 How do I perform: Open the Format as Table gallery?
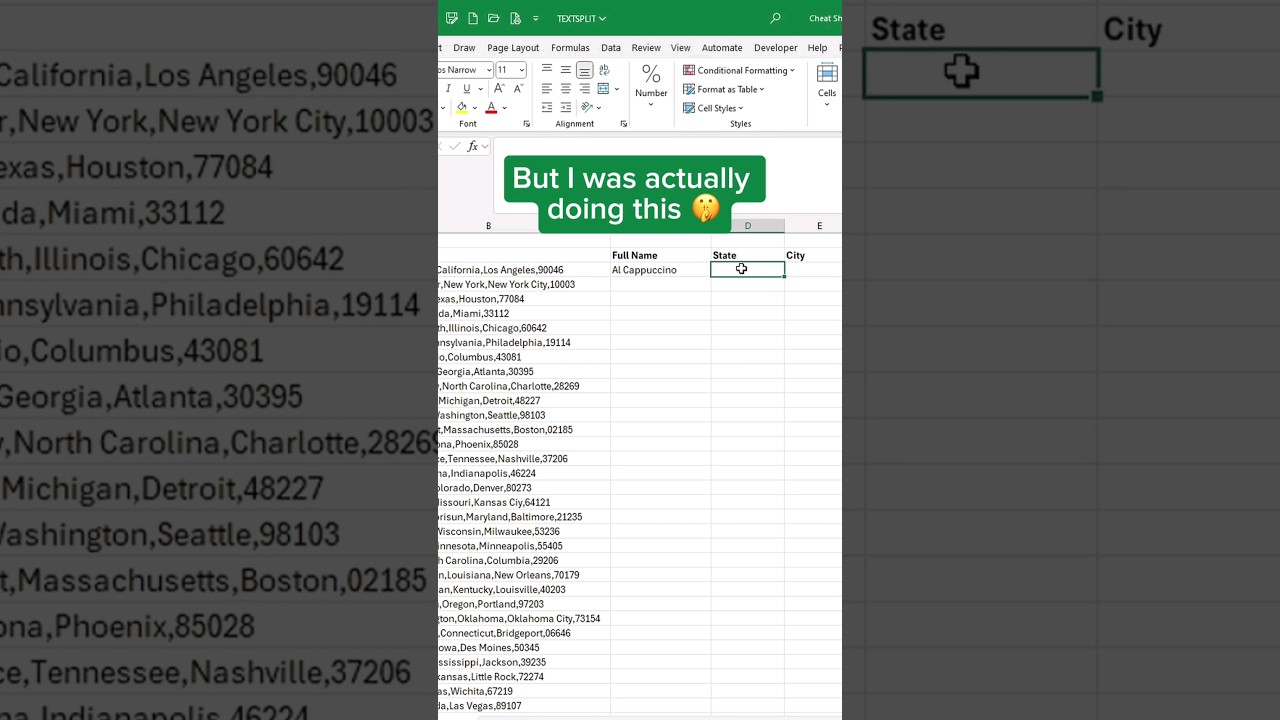pos(724,89)
